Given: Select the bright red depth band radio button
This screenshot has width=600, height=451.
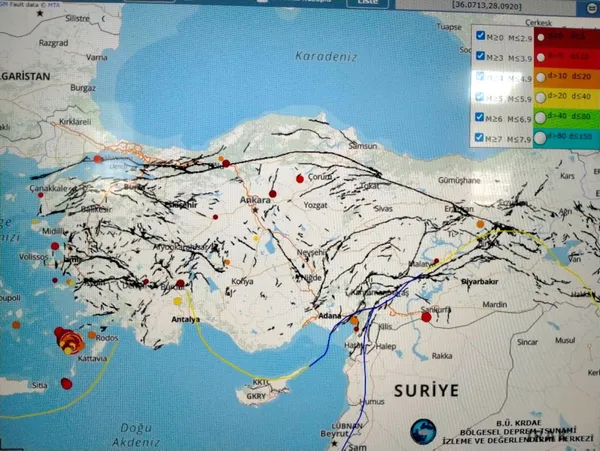Looking at the screenshot, I should click(x=541, y=57).
